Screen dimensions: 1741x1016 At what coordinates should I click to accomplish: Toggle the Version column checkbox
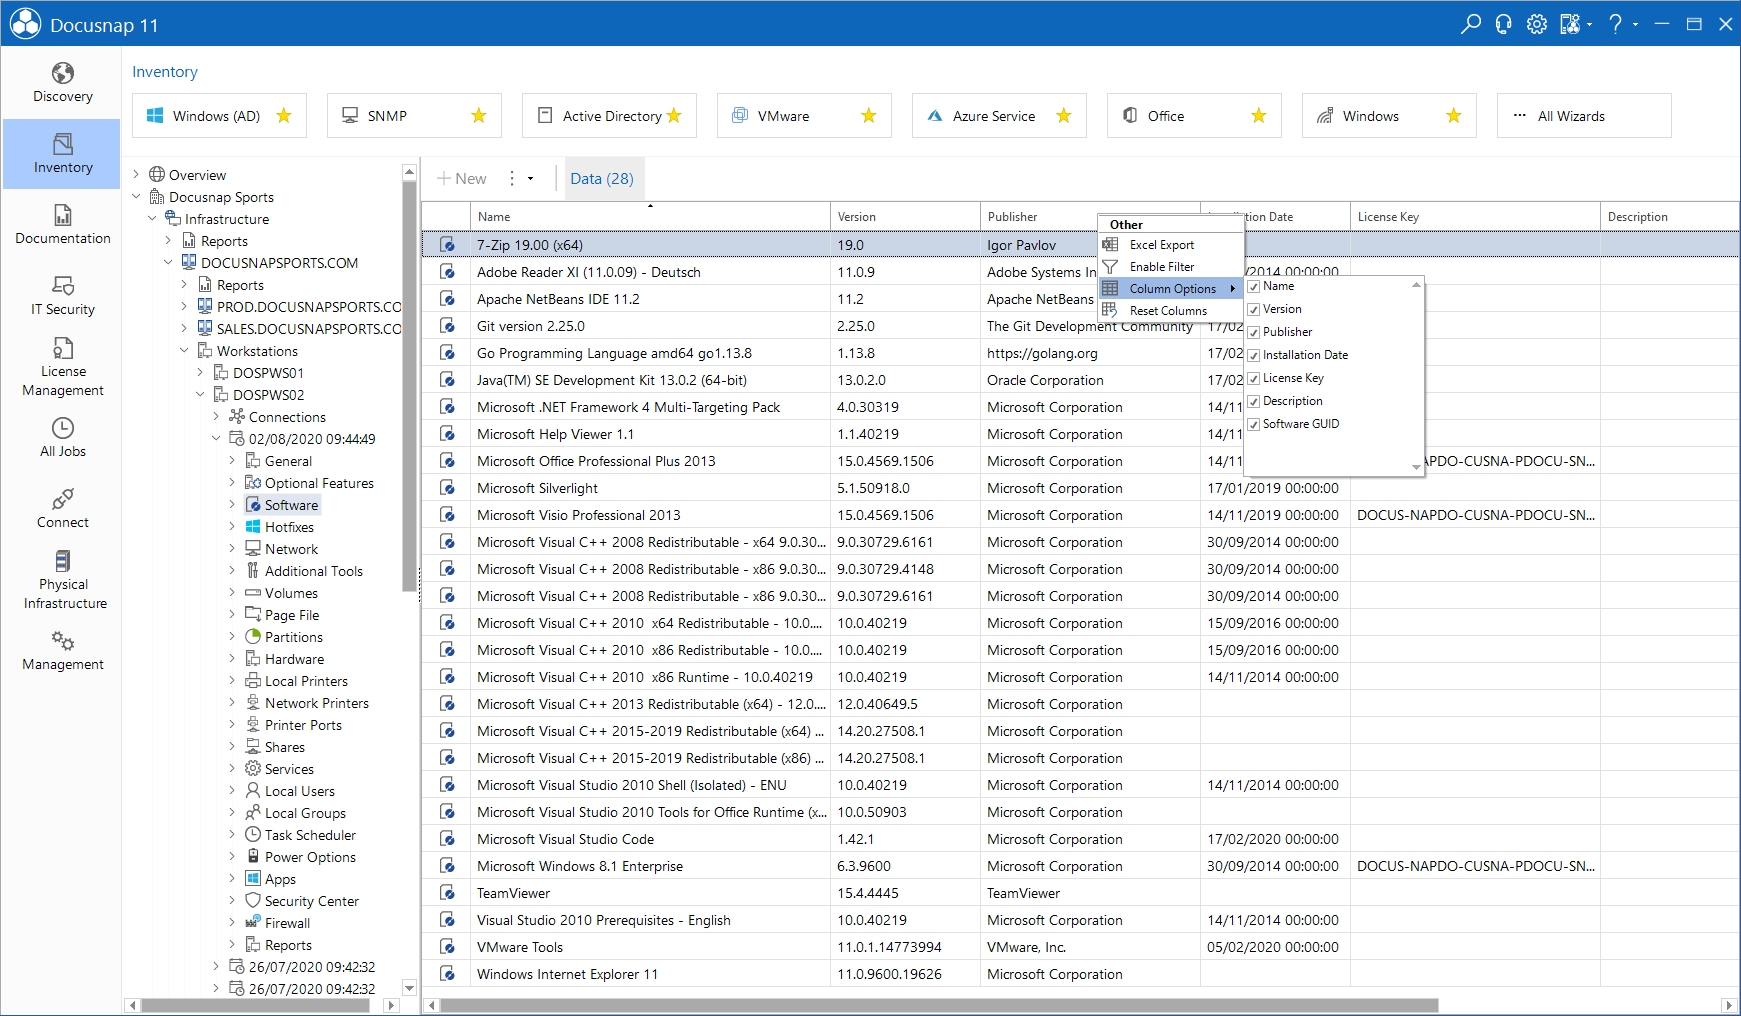tap(1254, 309)
